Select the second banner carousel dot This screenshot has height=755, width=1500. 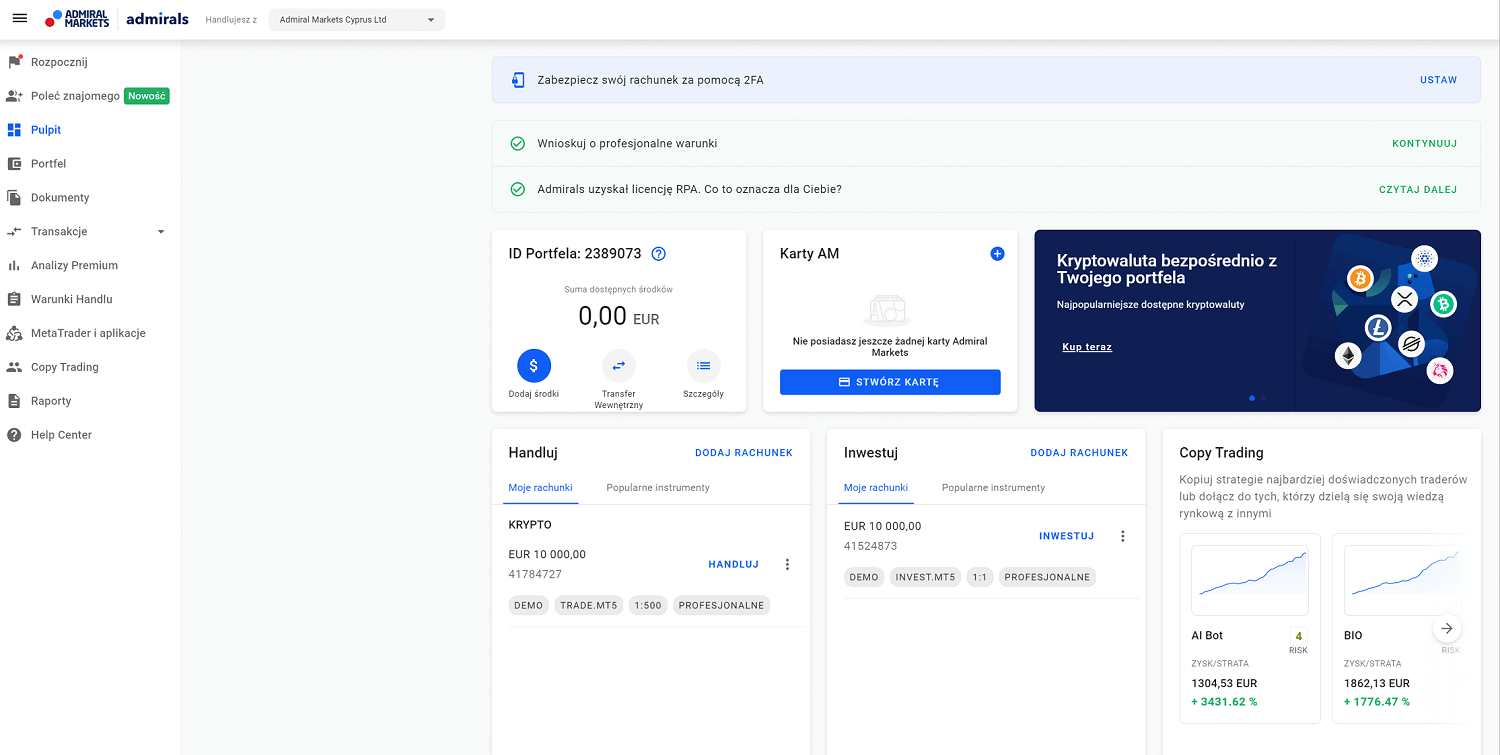(1263, 398)
